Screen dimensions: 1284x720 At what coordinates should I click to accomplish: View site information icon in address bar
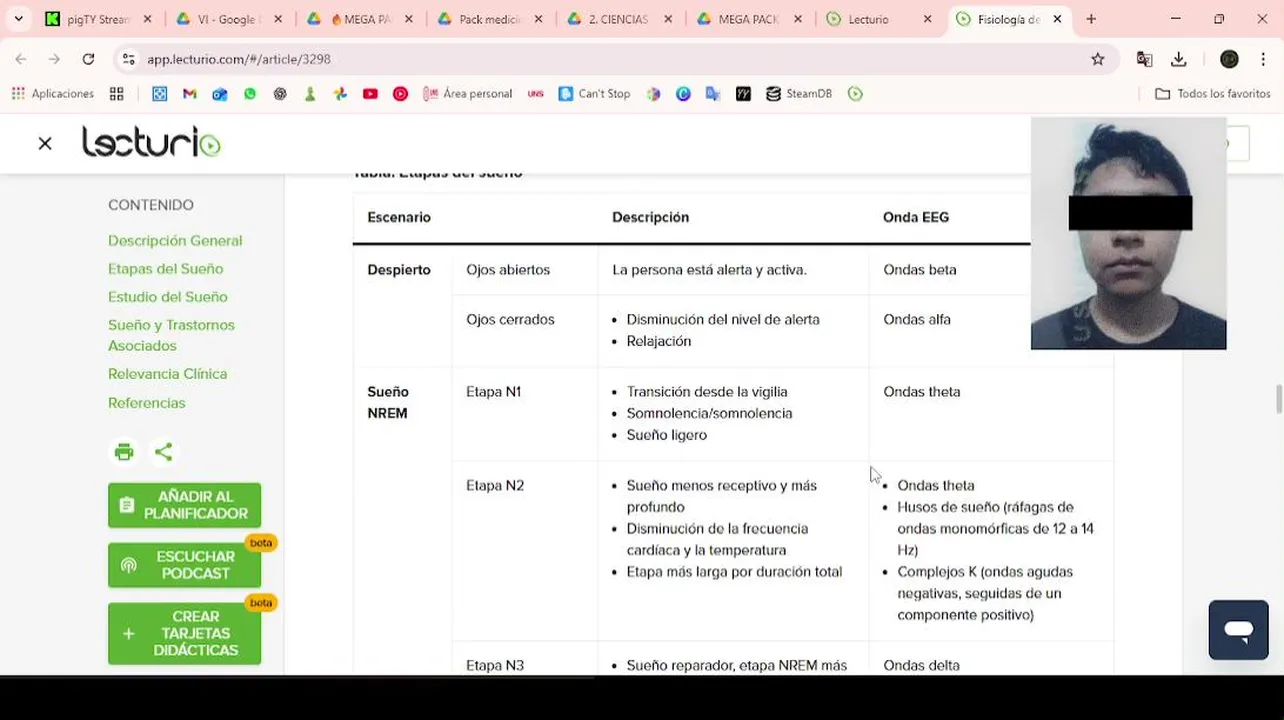(x=128, y=59)
